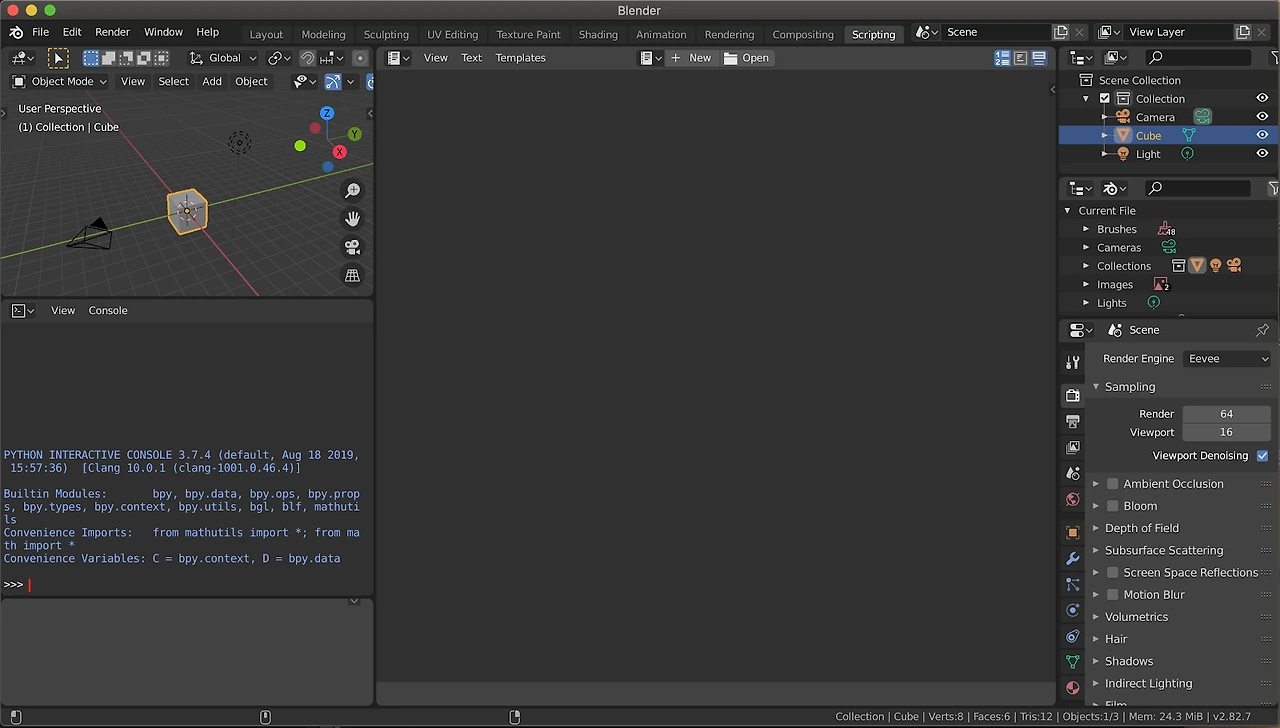Toggle the Collection exclude checkbox in outliner
The width and height of the screenshot is (1280, 728).
[x=1104, y=98]
